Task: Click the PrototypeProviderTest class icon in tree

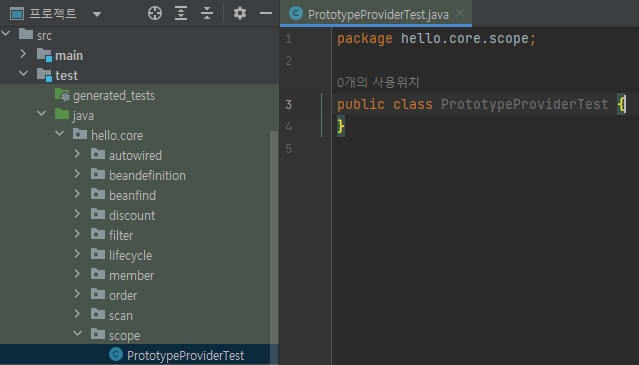Action: coord(116,354)
